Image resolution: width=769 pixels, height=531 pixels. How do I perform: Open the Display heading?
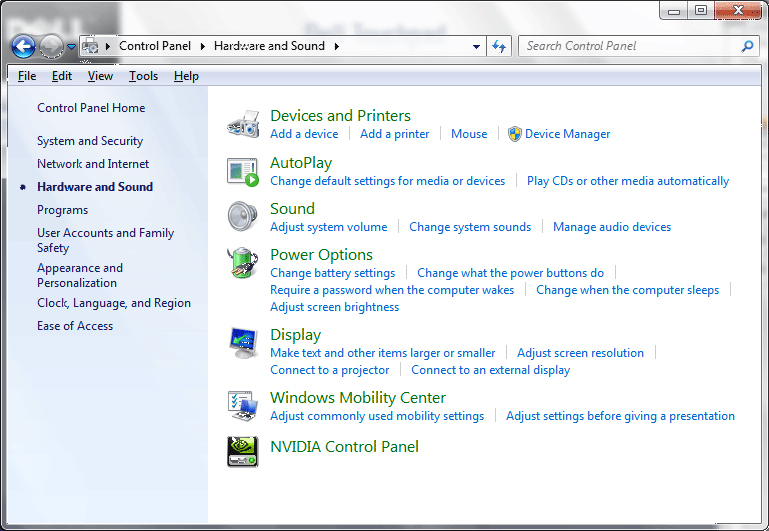tap(296, 334)
